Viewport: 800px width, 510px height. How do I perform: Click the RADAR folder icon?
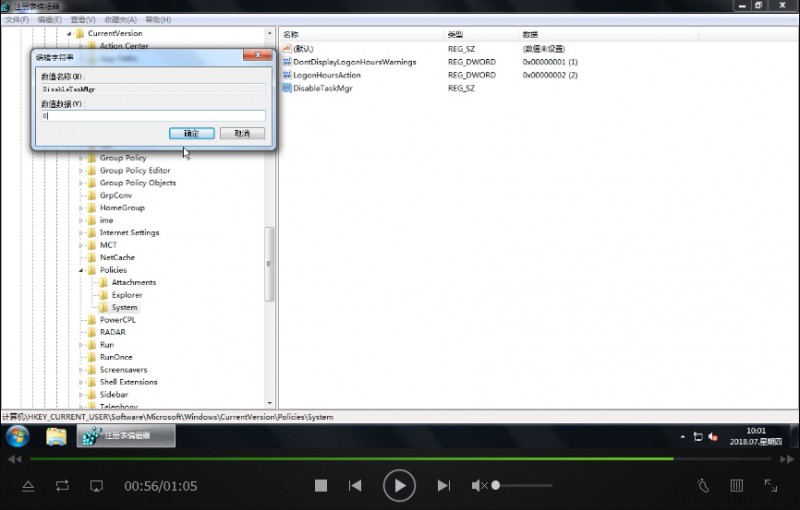[x=92, y=332]
